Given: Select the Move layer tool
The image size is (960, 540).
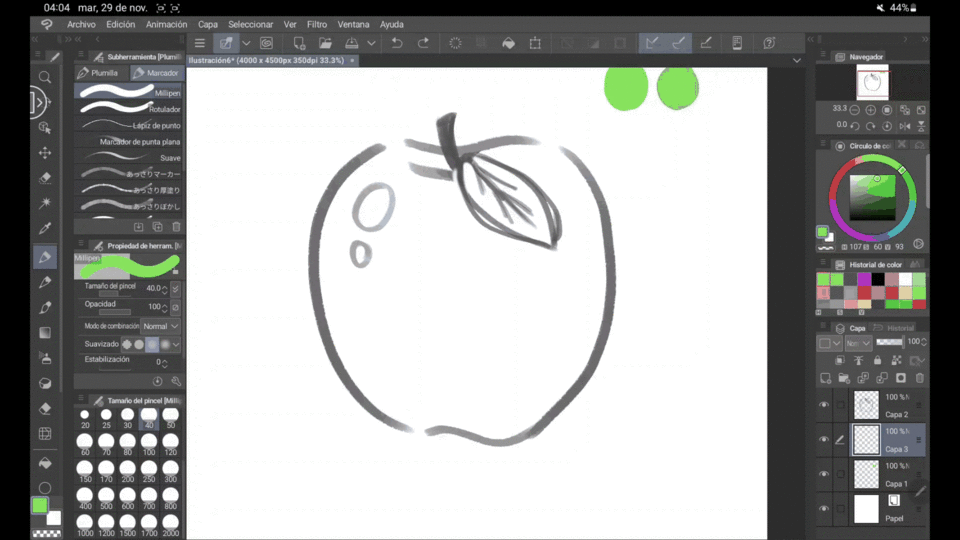Looking at the screenshot, I should [x=45, y=152].
